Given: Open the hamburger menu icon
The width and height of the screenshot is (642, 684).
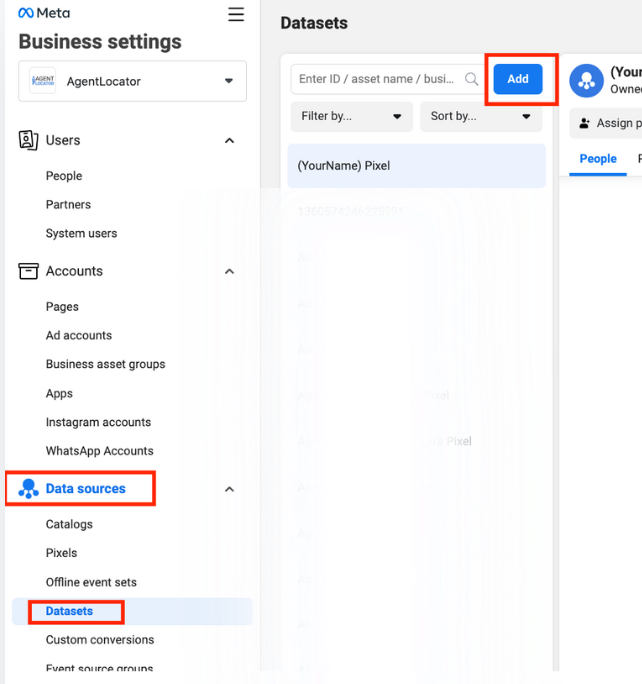Looking at the screenshot, I should 236,14.
